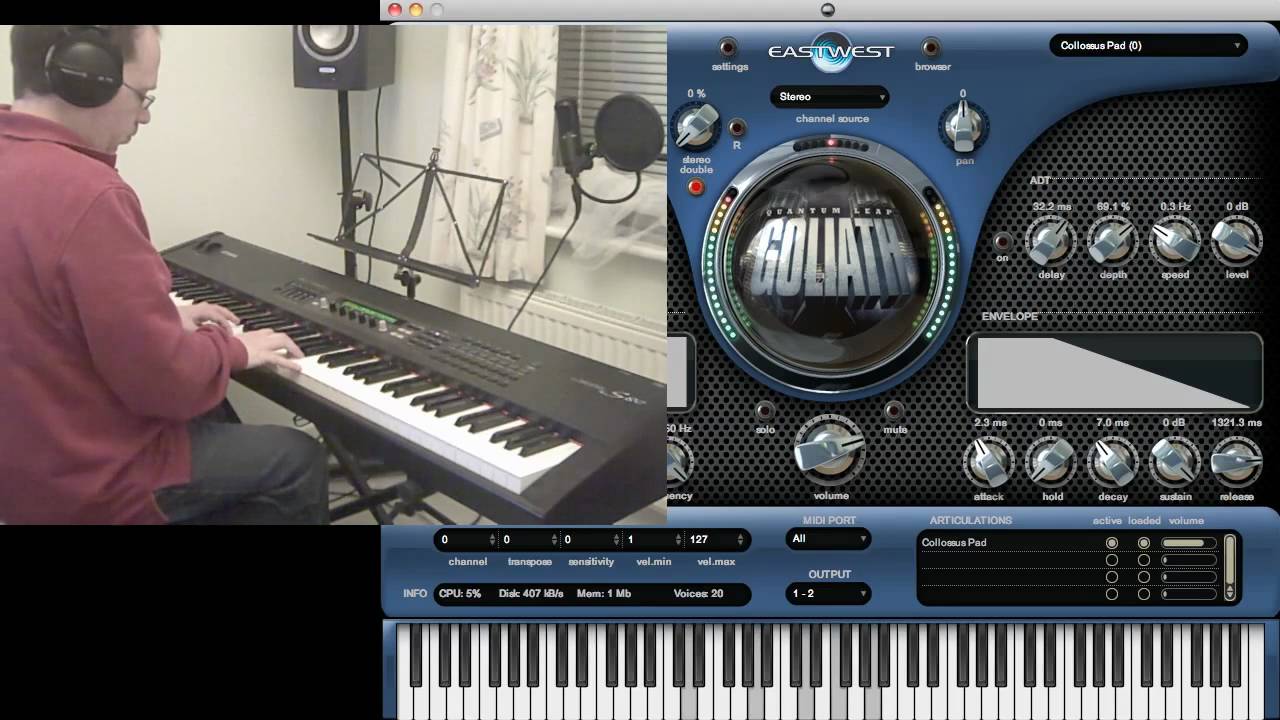This screenshot has height=720, width=1280.
Task: Click the stereo double knob
Action: tap(696, 127)
